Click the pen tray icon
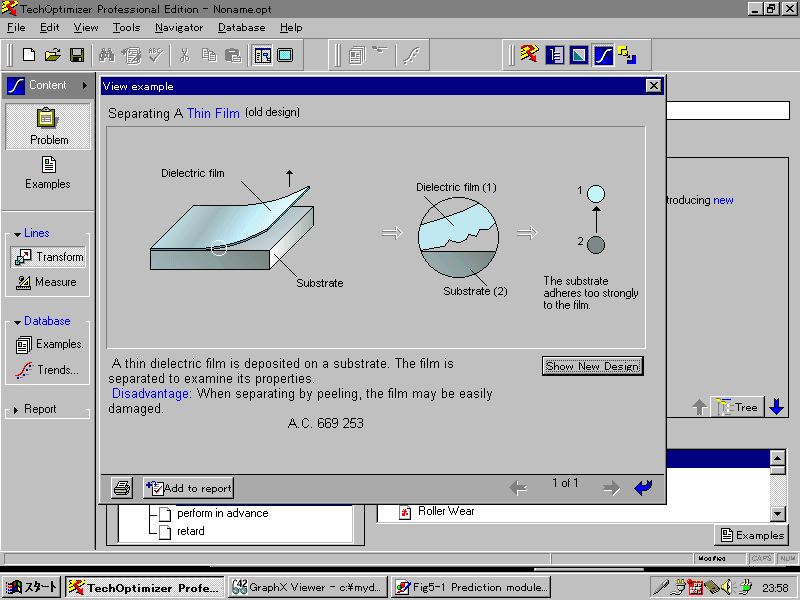The height and width of the screenshot is (600, 800). coord(661,588)
